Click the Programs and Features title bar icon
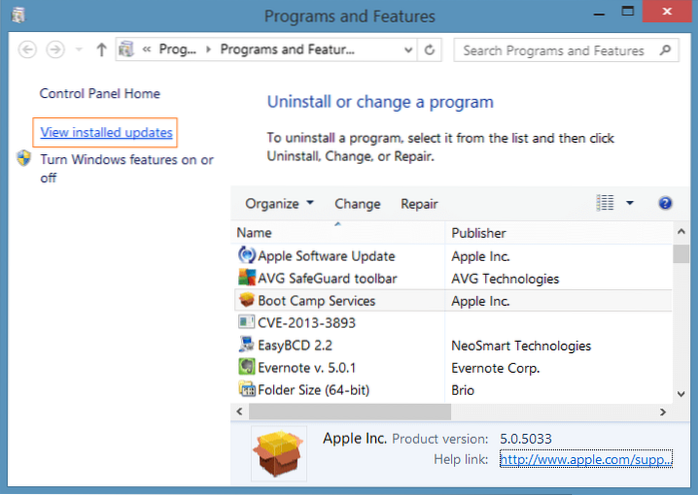The height and width of the screenshot is (495, 698). 18,15
